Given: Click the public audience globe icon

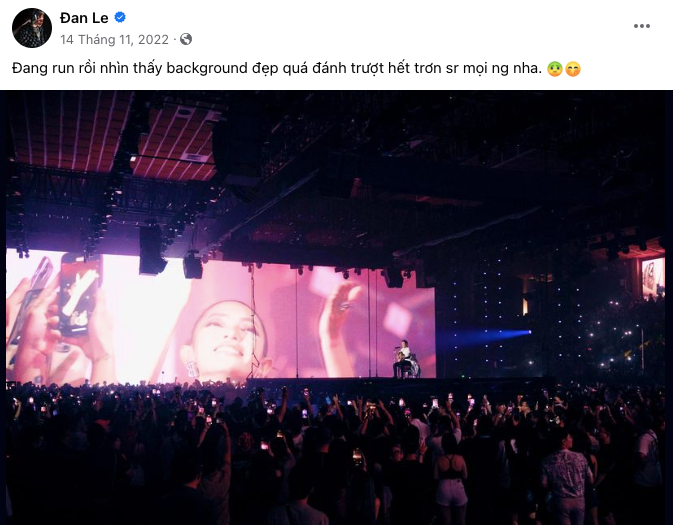Looking at the screenshot, I should (186, 39).
